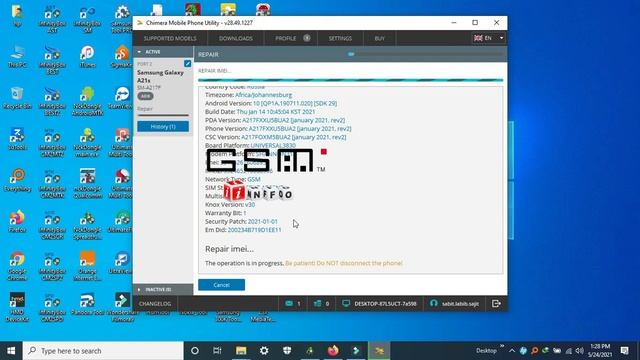Click the Desktop toolbar chevron on taskbar
This screenshot has height=360, width=640.
(502, 346)
